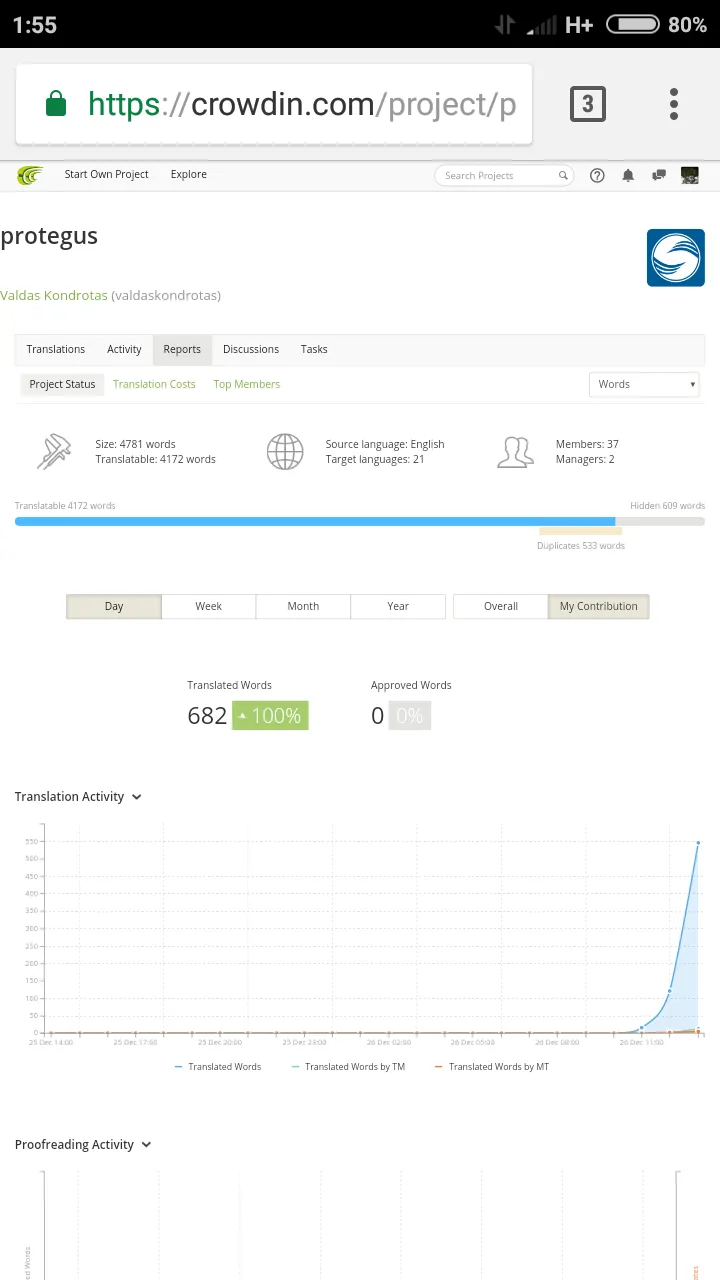720x1280 pixels.
Task: Select the Reports tab
Action: (182, 349)
